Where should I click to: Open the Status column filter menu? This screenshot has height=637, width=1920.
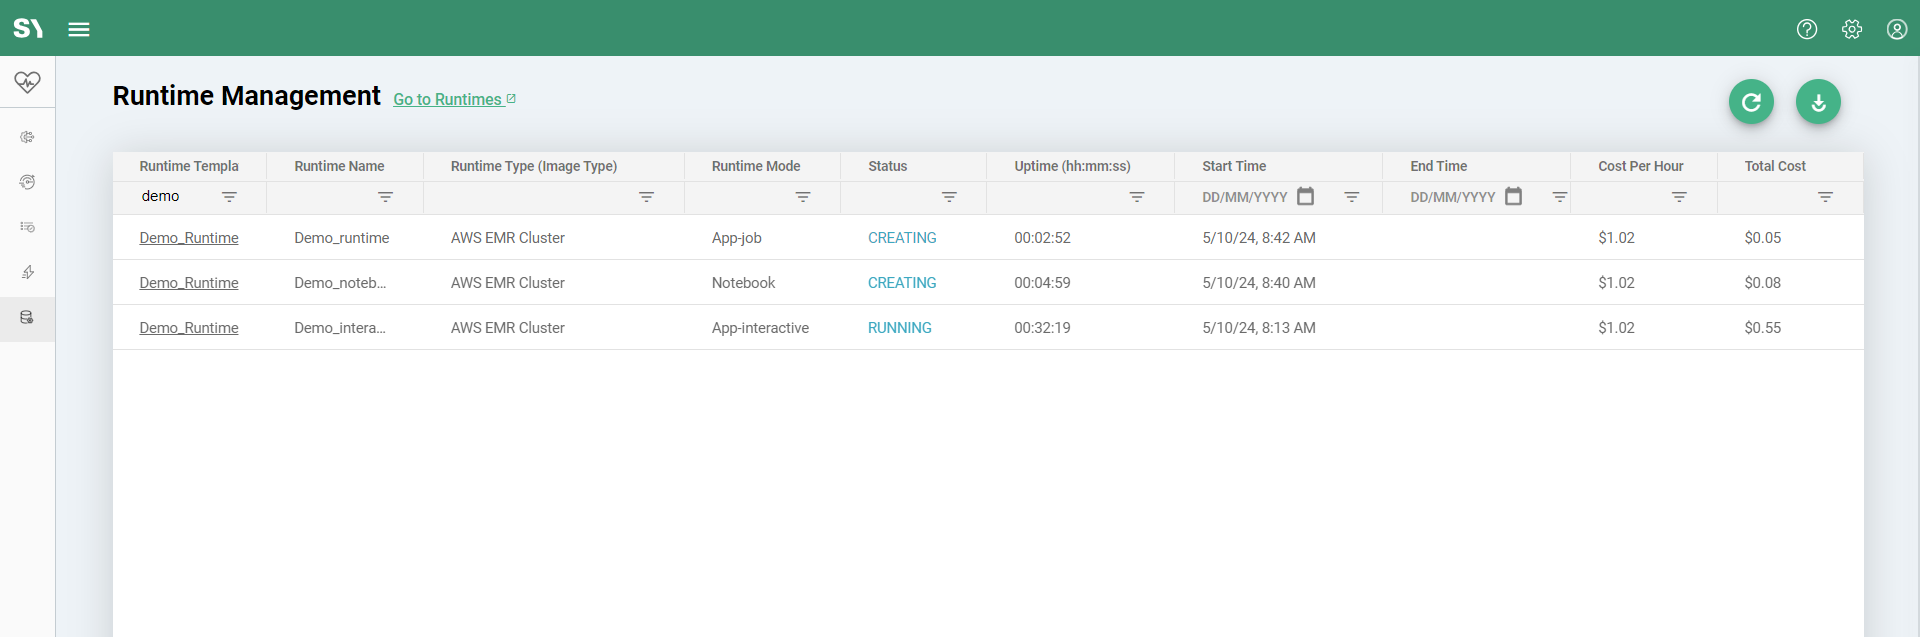pos(949,197)
